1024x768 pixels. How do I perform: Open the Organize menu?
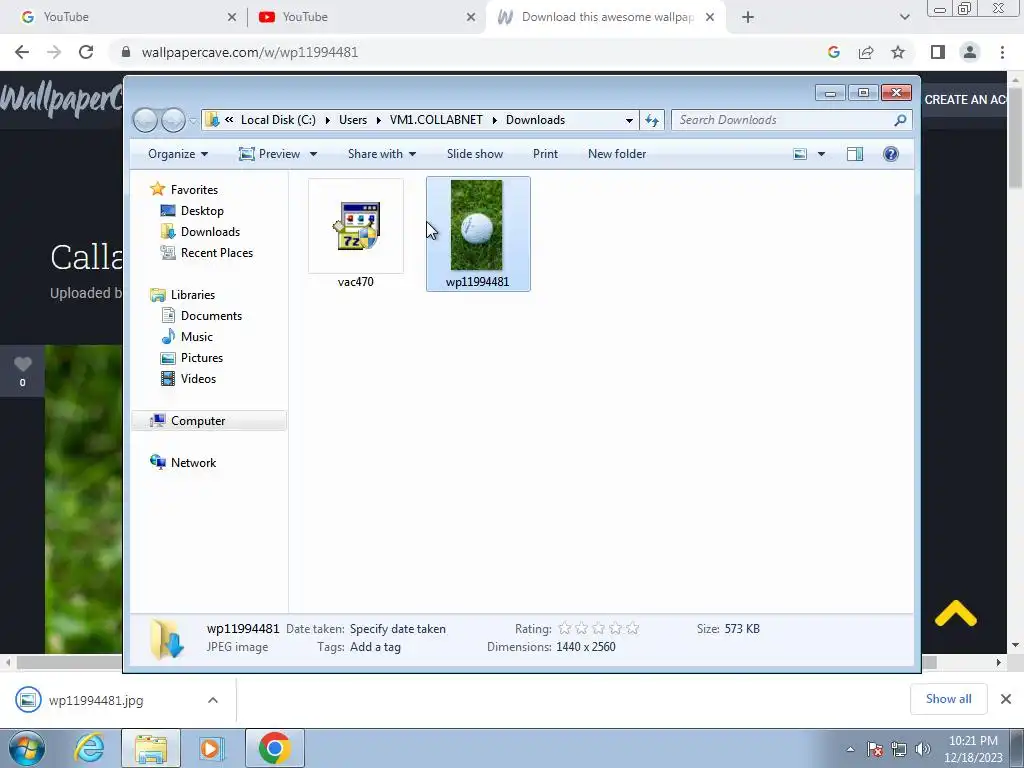click(x=178, y=154)
